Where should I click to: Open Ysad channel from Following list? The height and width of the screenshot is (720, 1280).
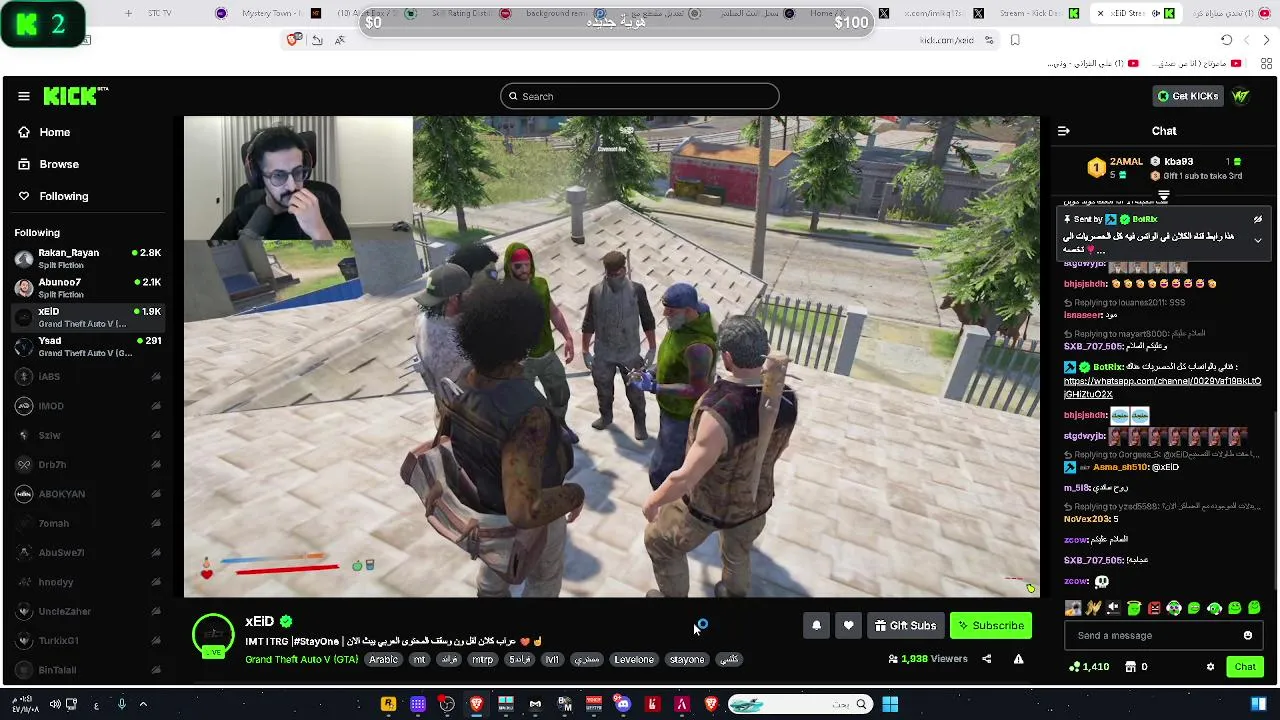click(88, 346)
